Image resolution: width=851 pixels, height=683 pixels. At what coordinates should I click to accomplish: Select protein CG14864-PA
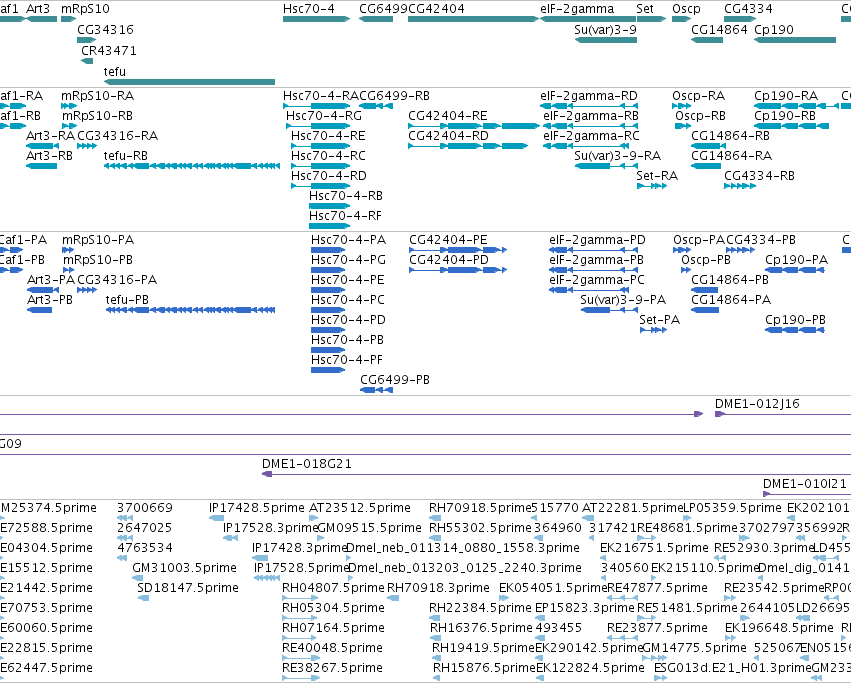tap(705, 309)
